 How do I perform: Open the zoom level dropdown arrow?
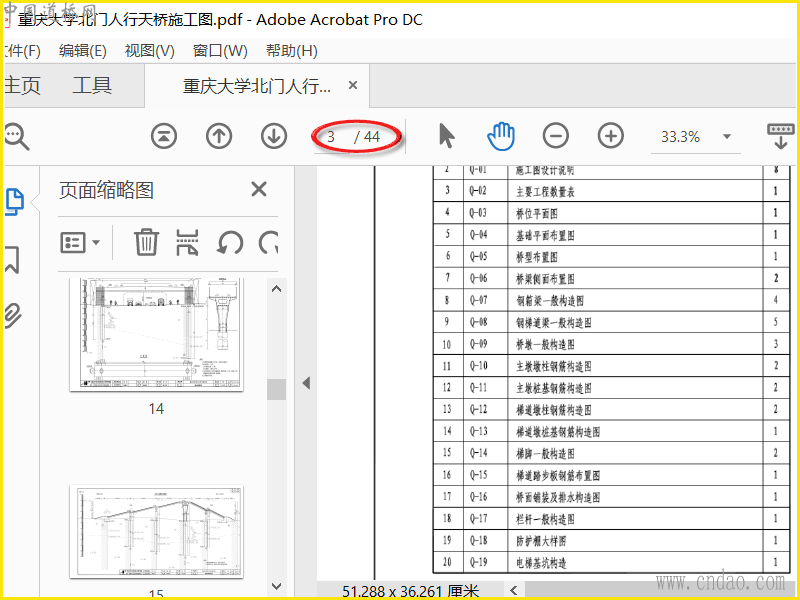727,137
